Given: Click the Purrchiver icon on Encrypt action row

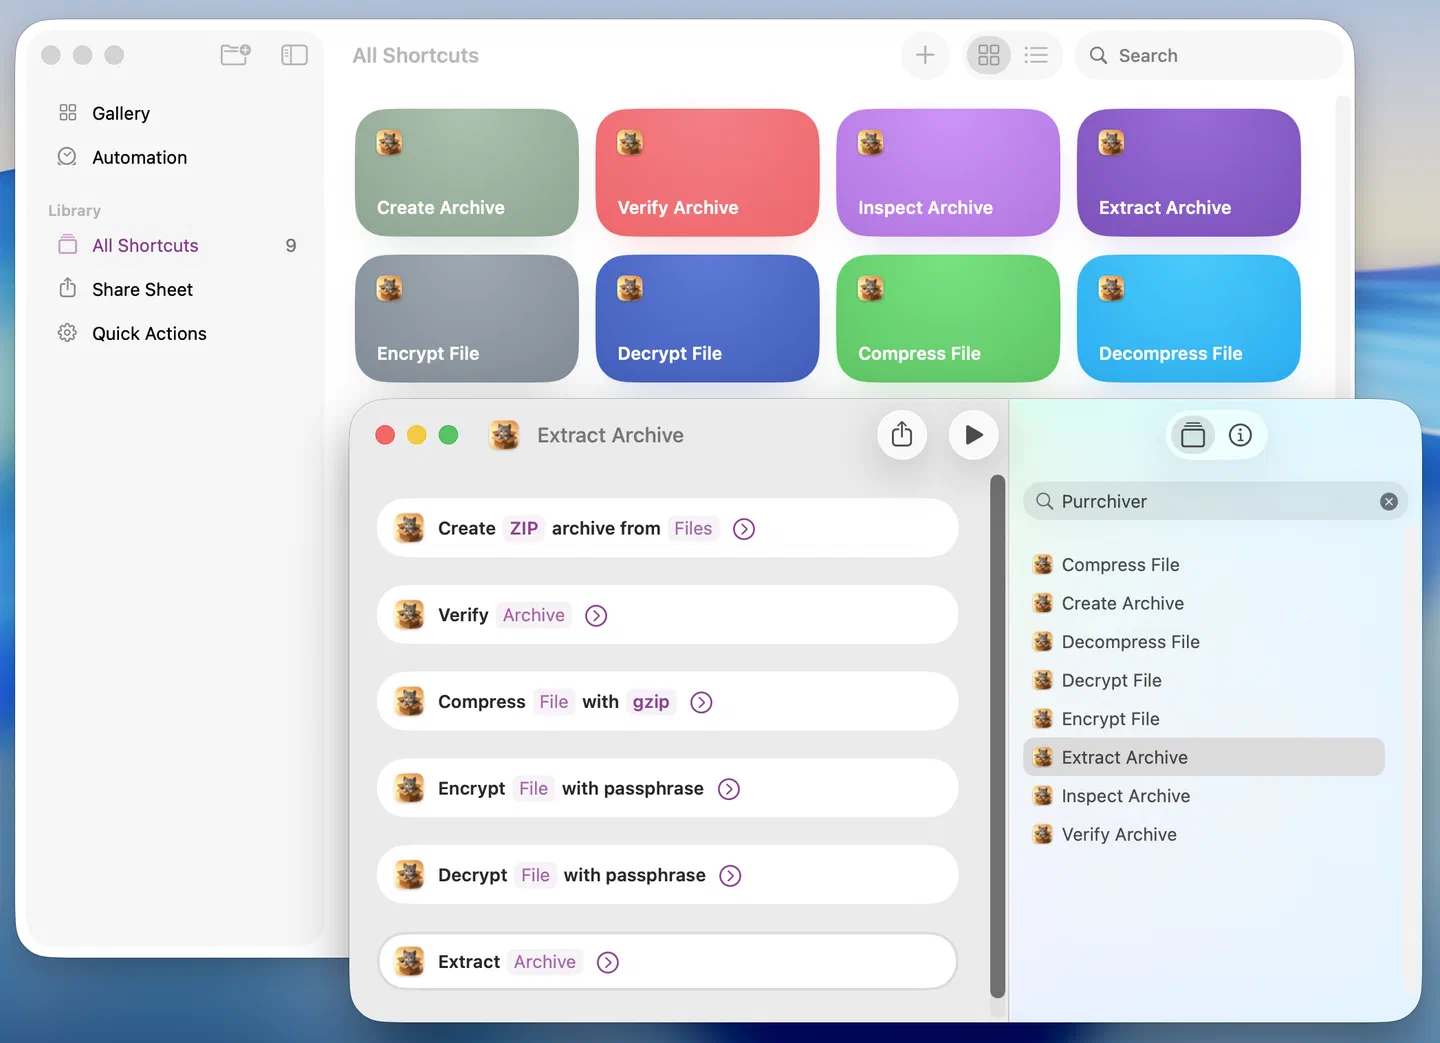Looking at the screenshot, I should (x=409, y=789).
